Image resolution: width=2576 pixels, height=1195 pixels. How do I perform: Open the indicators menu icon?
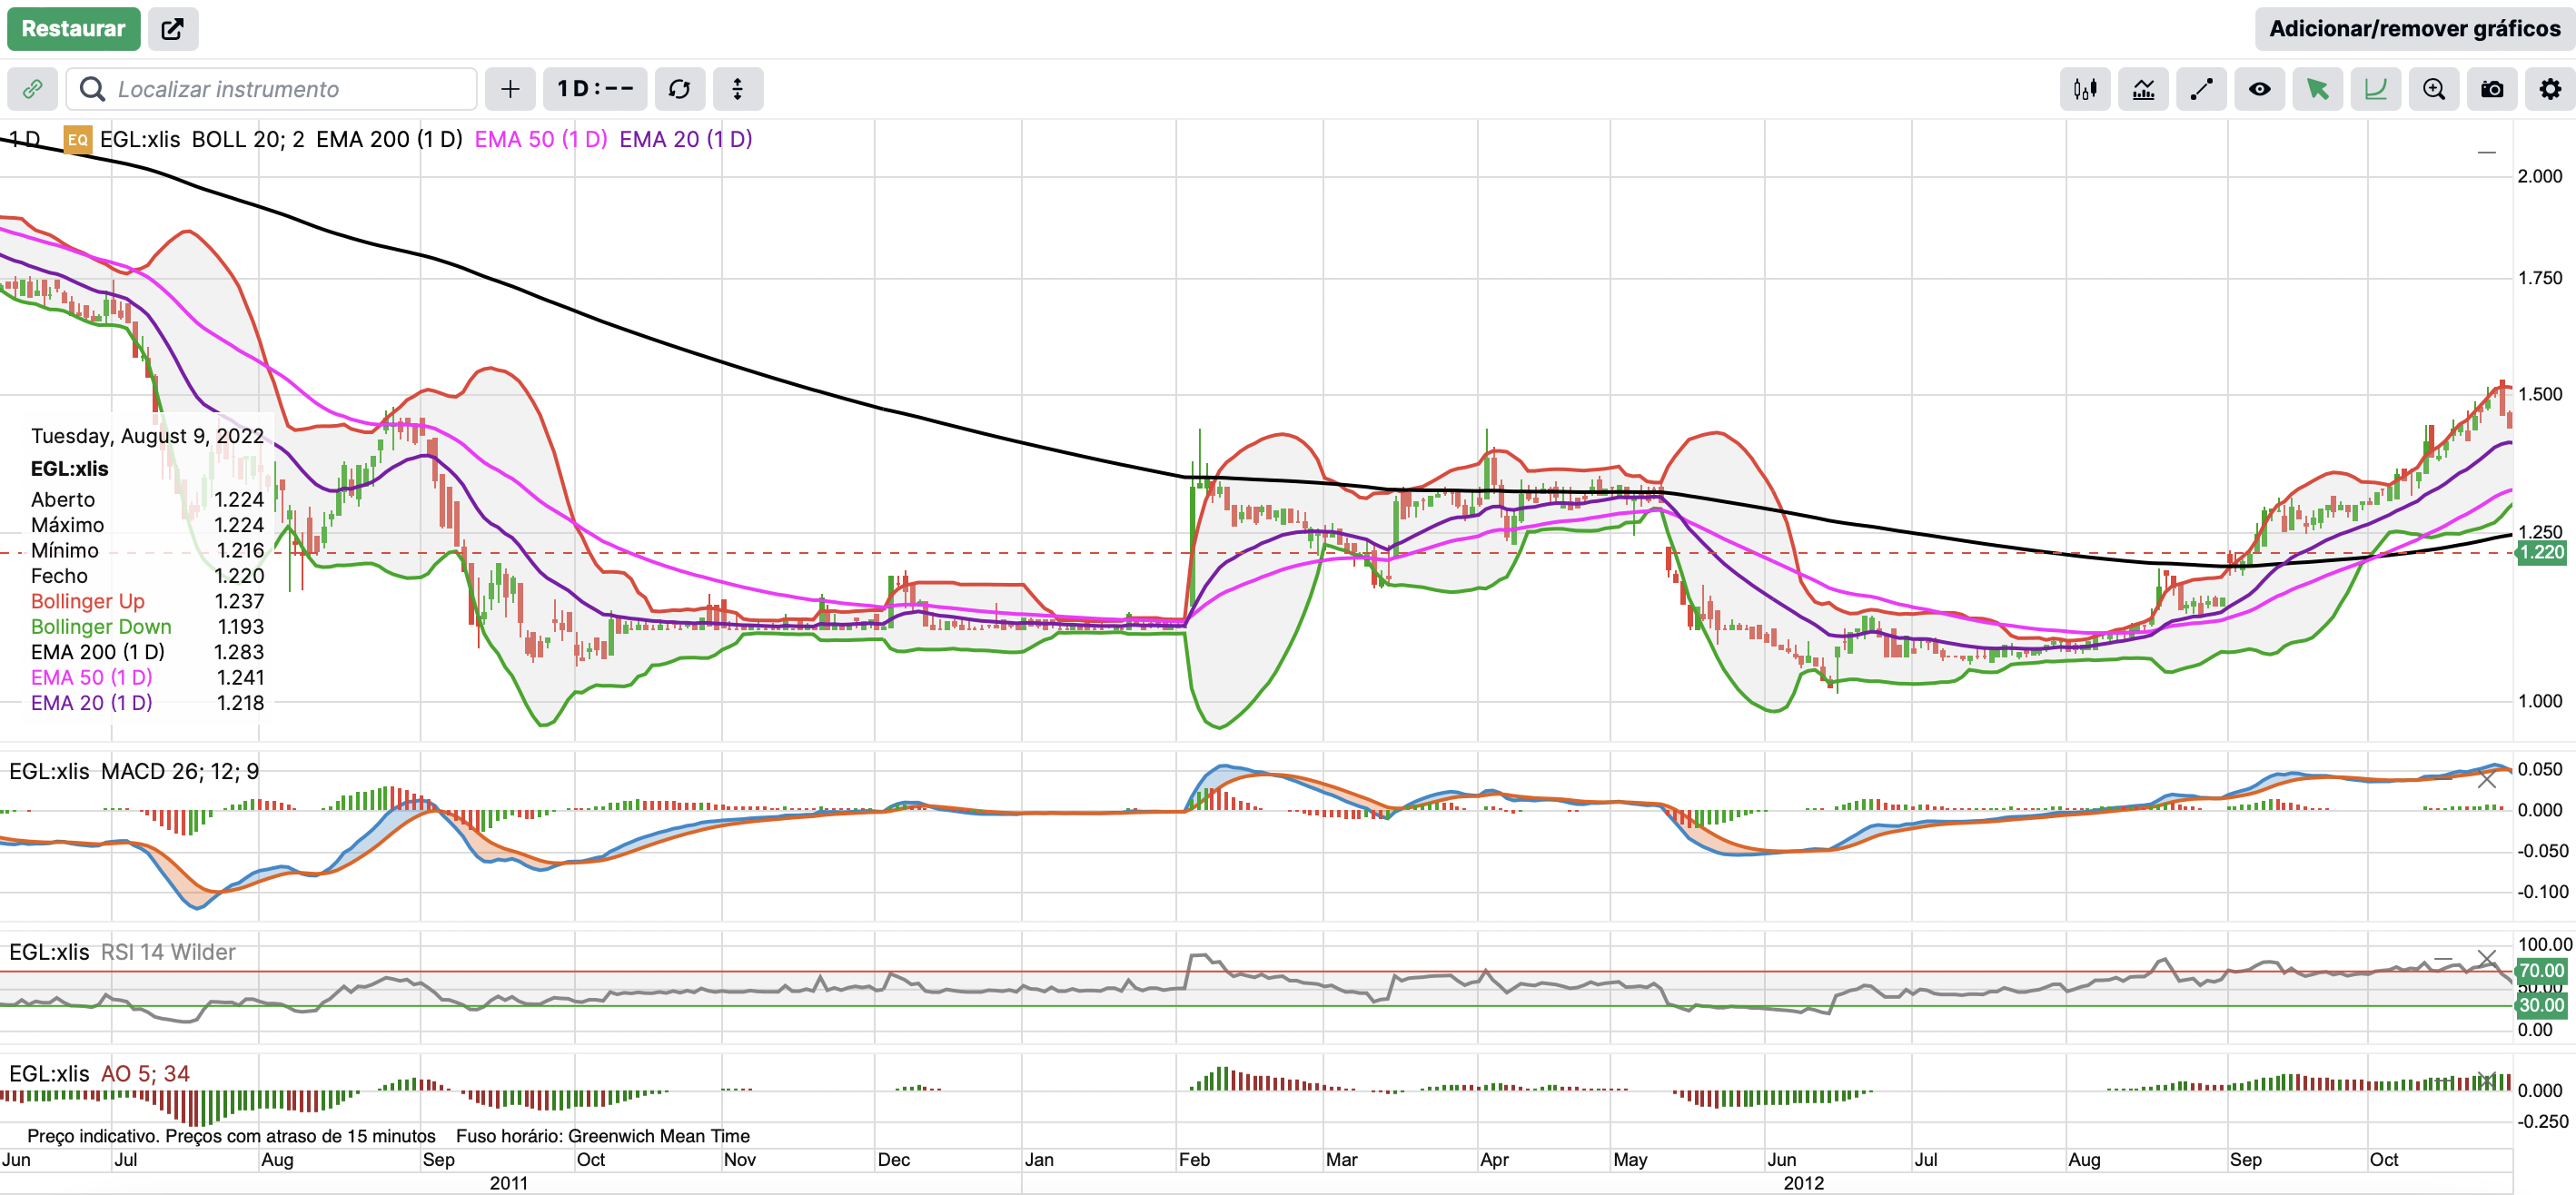pos(2143,89)
